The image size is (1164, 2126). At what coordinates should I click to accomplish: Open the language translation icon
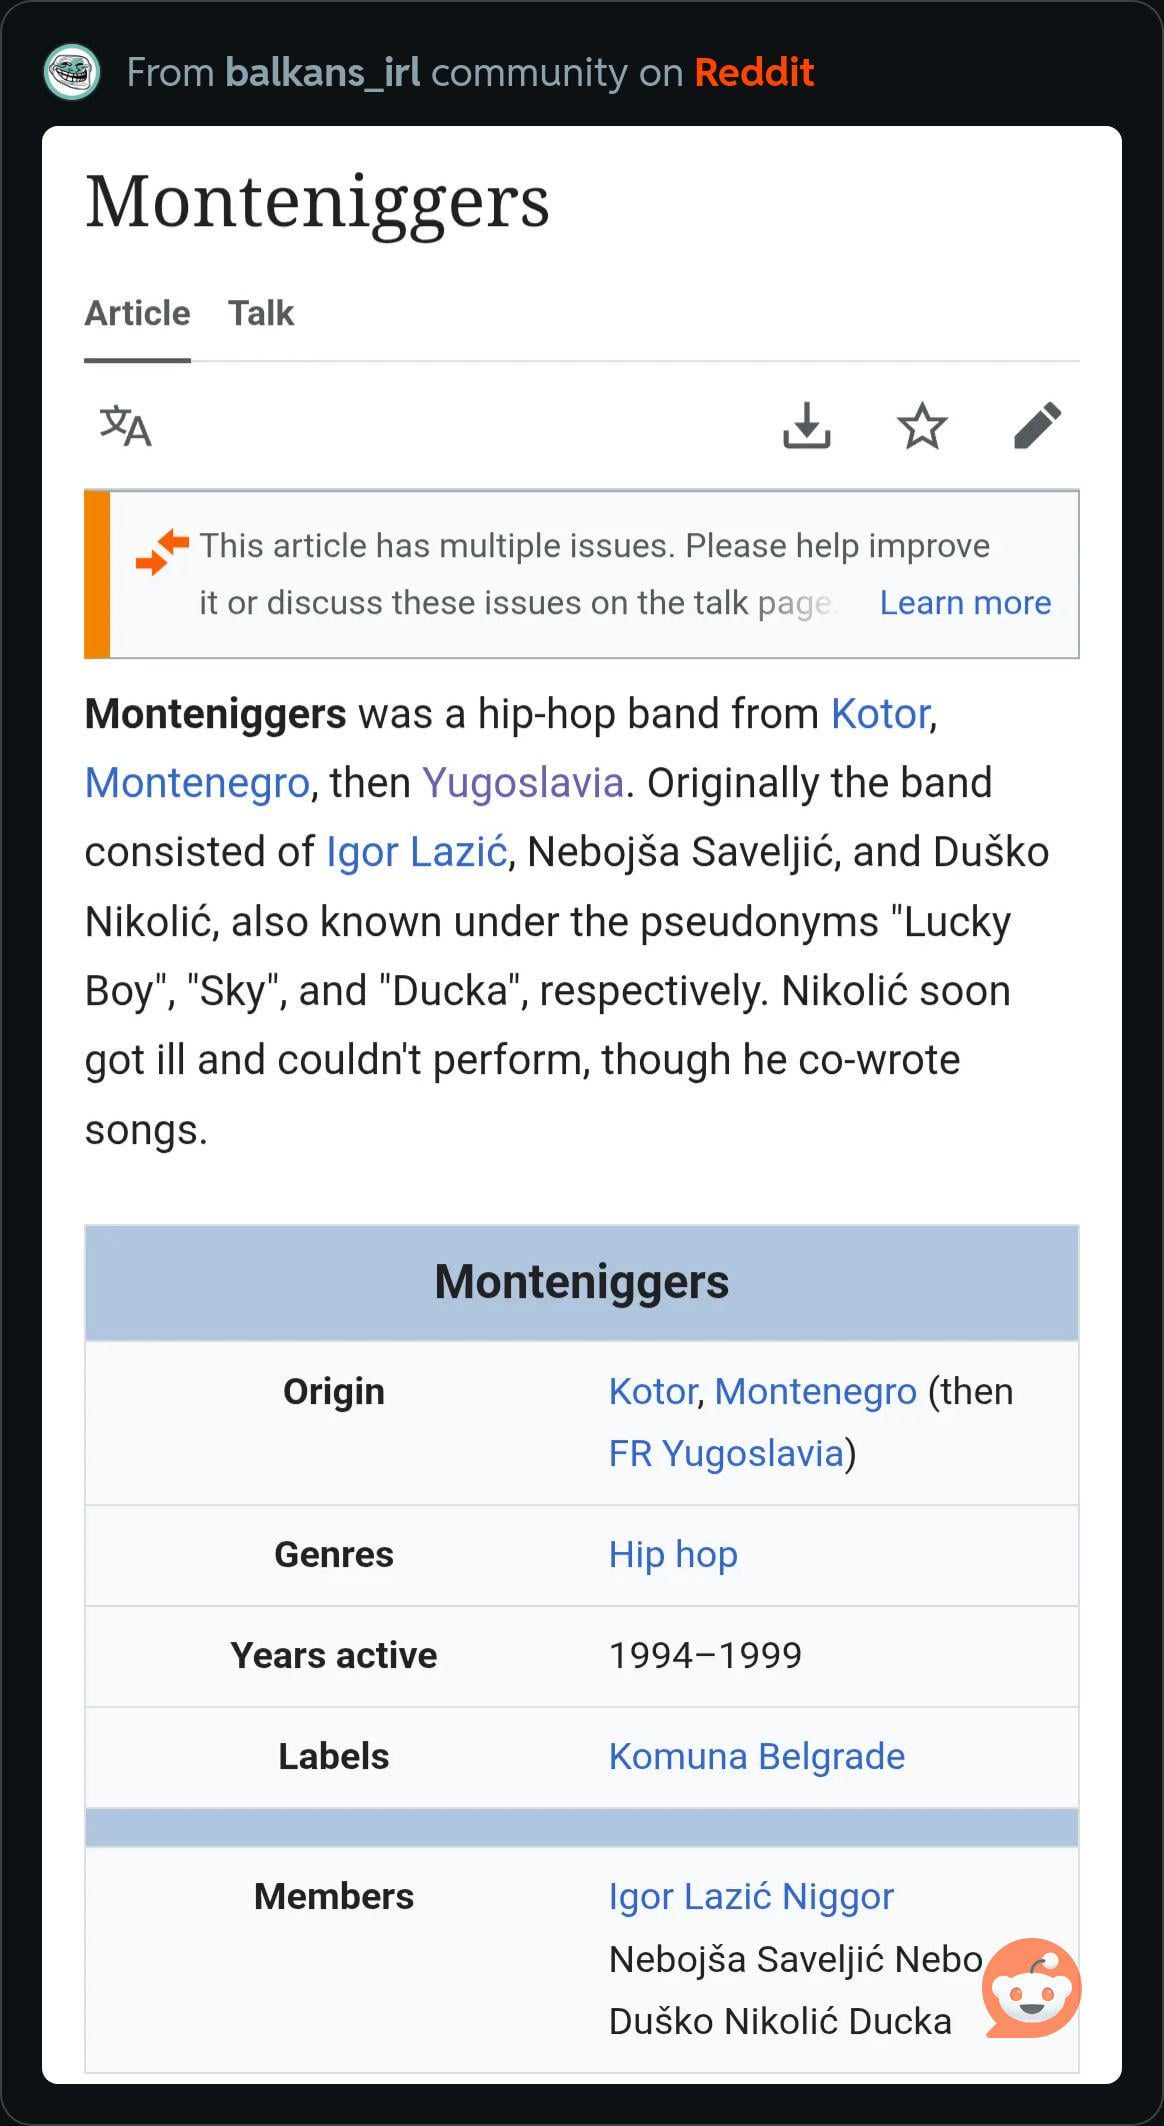[125, 426]
